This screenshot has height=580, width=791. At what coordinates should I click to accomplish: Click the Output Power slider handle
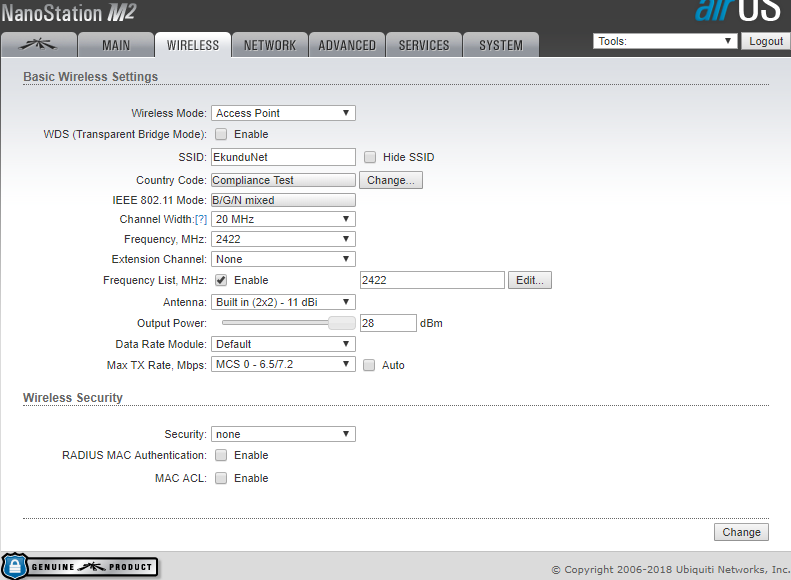(x=342, y=323)
